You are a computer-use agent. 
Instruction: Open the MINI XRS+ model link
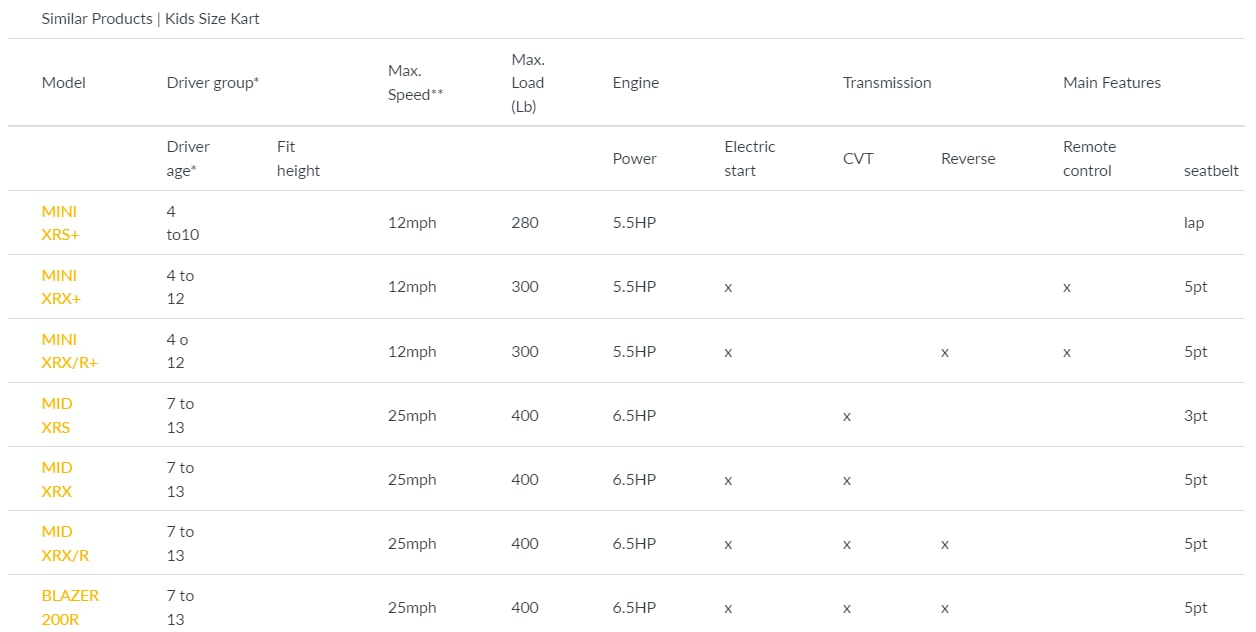[60, 223]
